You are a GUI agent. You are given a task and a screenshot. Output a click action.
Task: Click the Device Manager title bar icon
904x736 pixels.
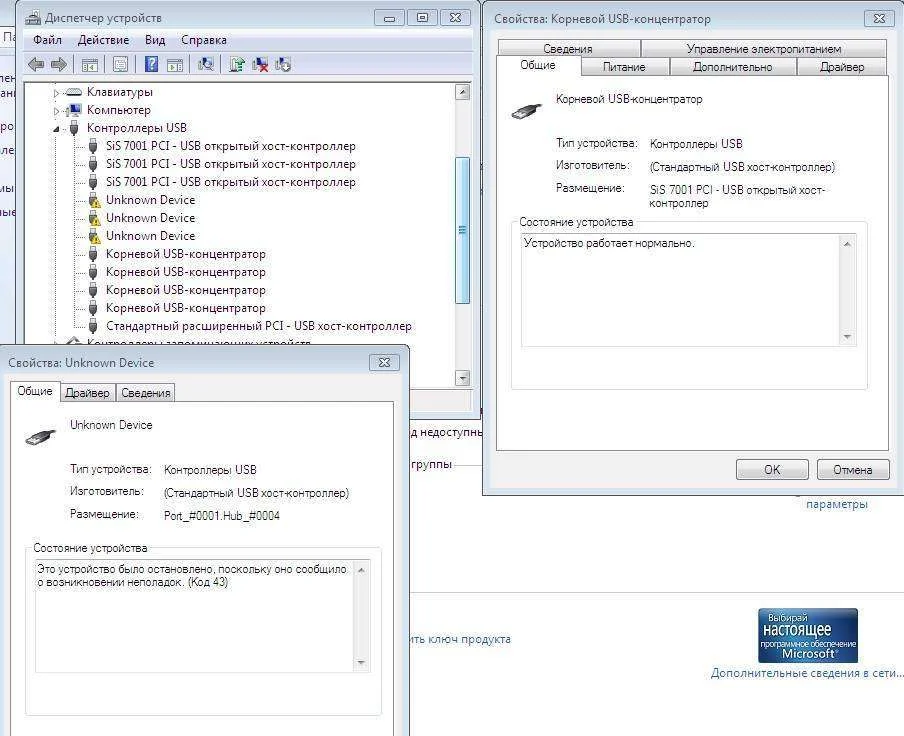[x=33, y=18]
